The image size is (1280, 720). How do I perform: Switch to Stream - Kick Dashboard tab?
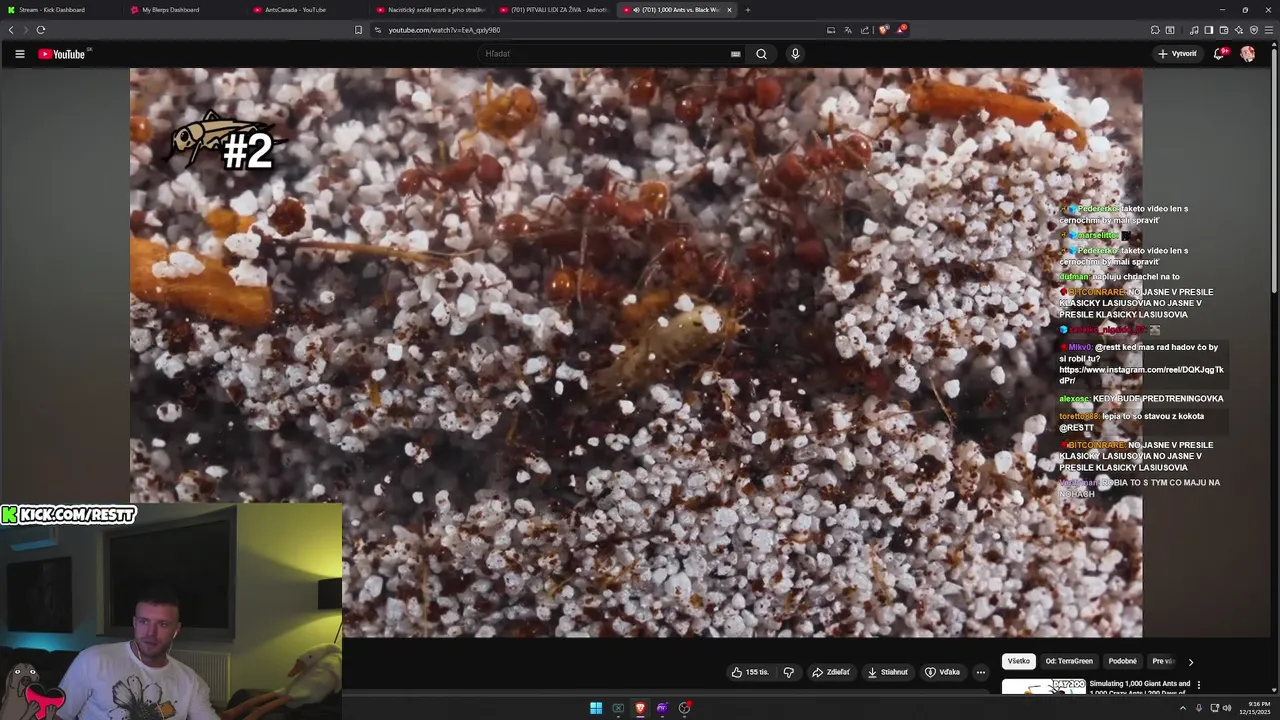point(61,10)
